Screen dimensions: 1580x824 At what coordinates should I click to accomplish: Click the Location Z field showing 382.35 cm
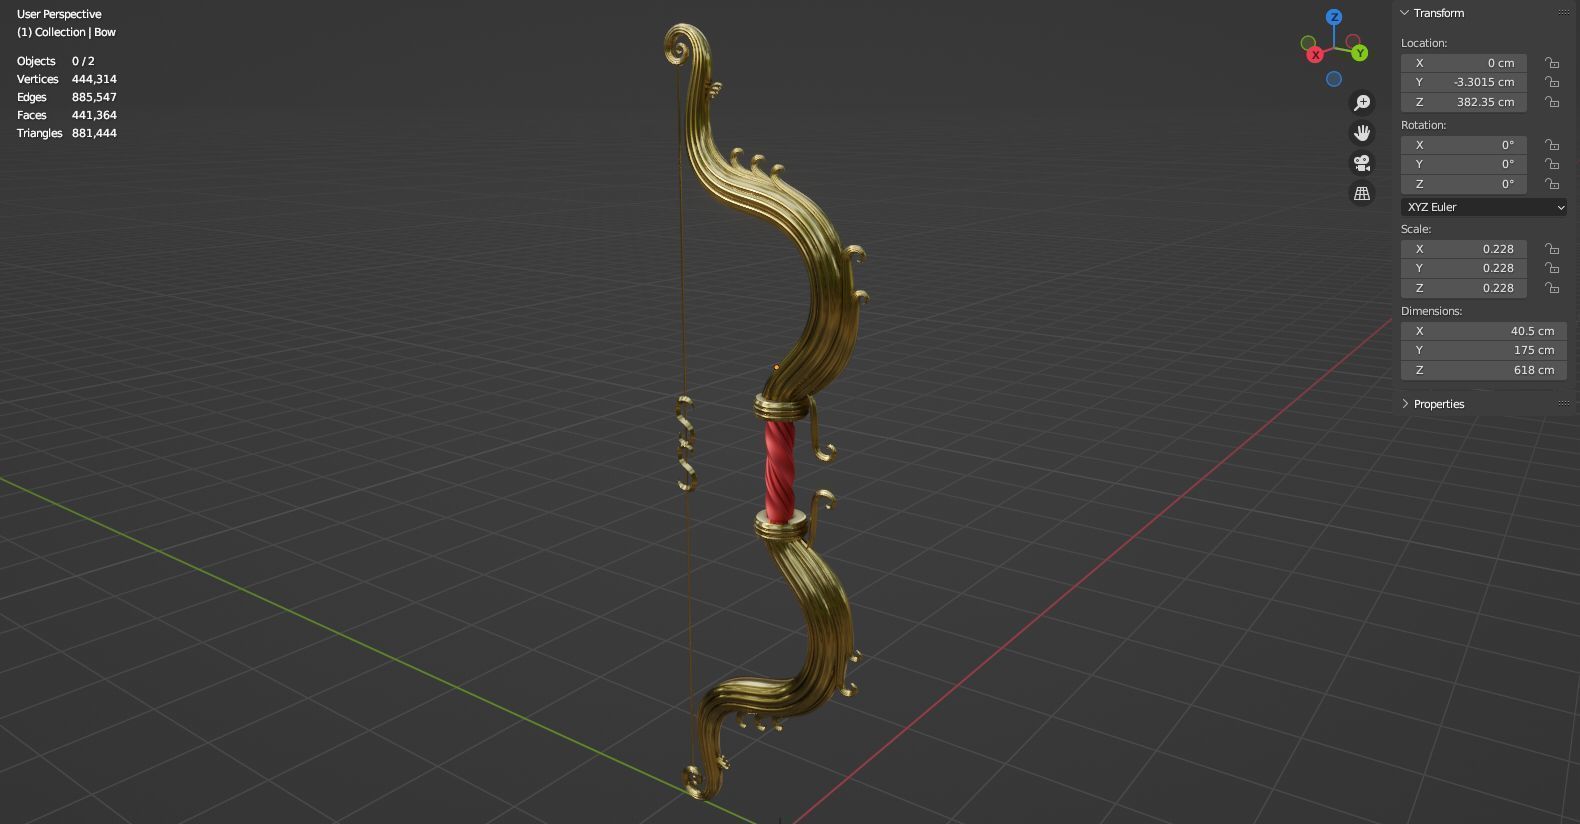click(1464, 102)
